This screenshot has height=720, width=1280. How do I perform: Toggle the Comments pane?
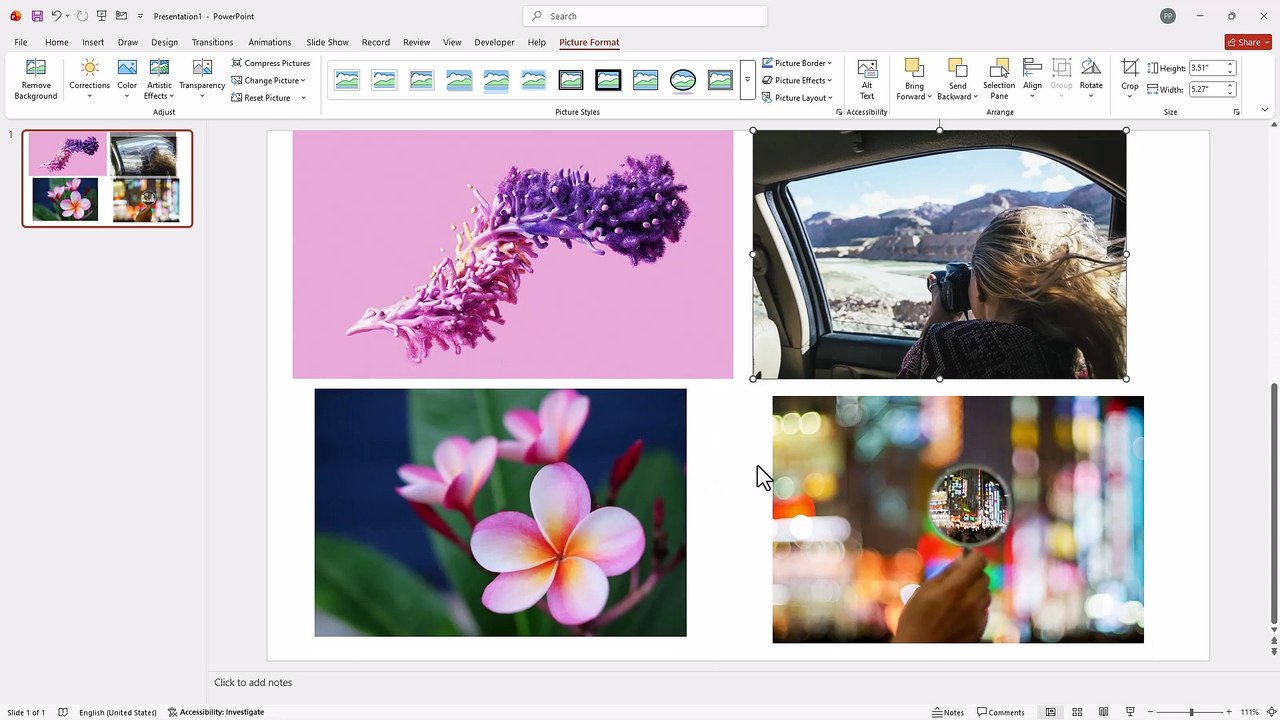click(1001, 712)
